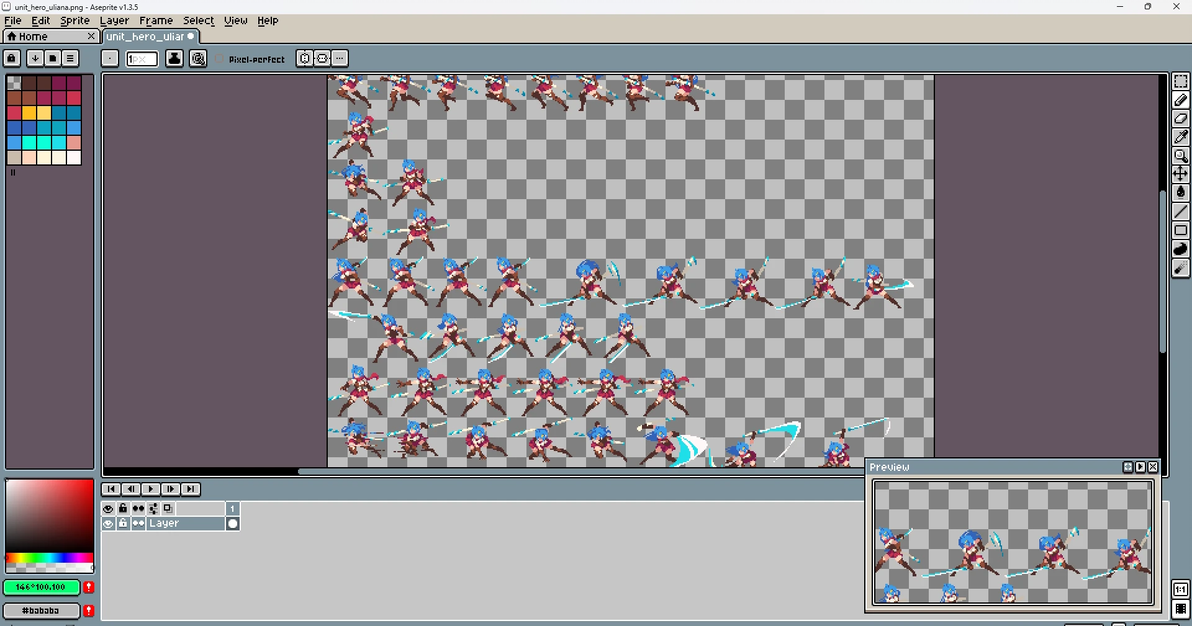
Task: Hide the Layer layer eye icon
Action: [x=108, y=523]
